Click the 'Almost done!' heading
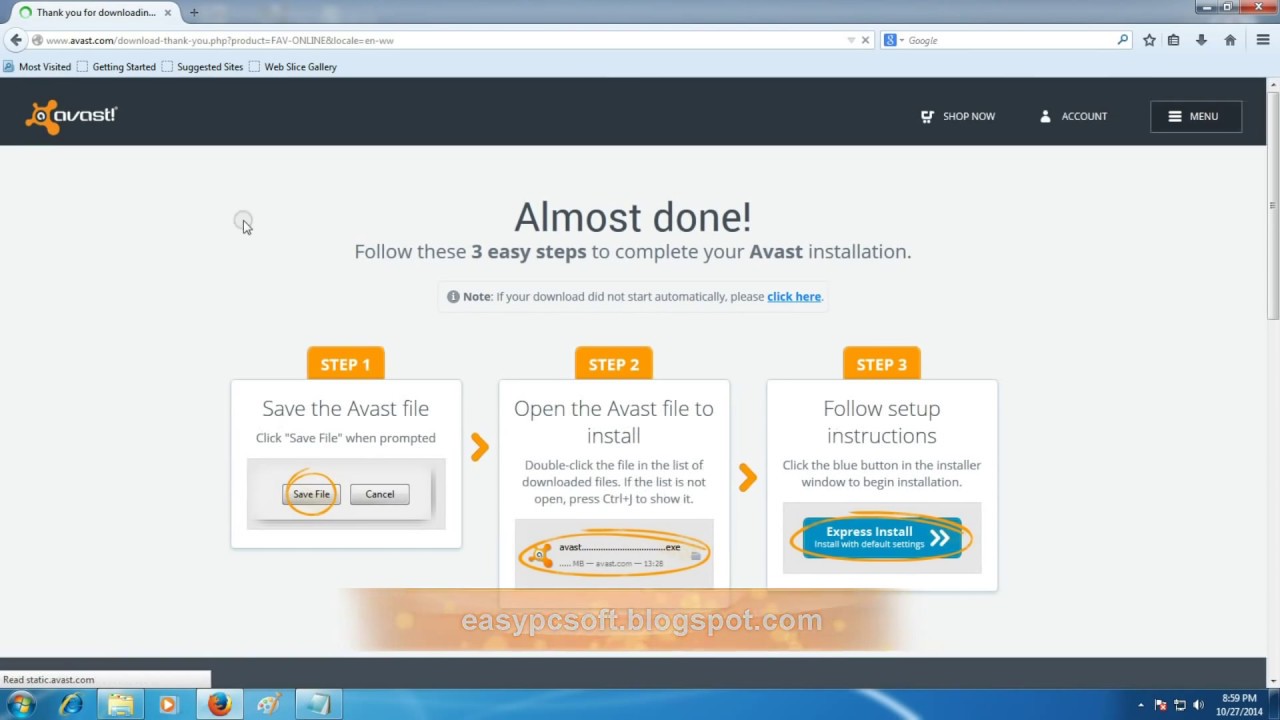Viewport: 1280px width, 720px height. point(632,217)
